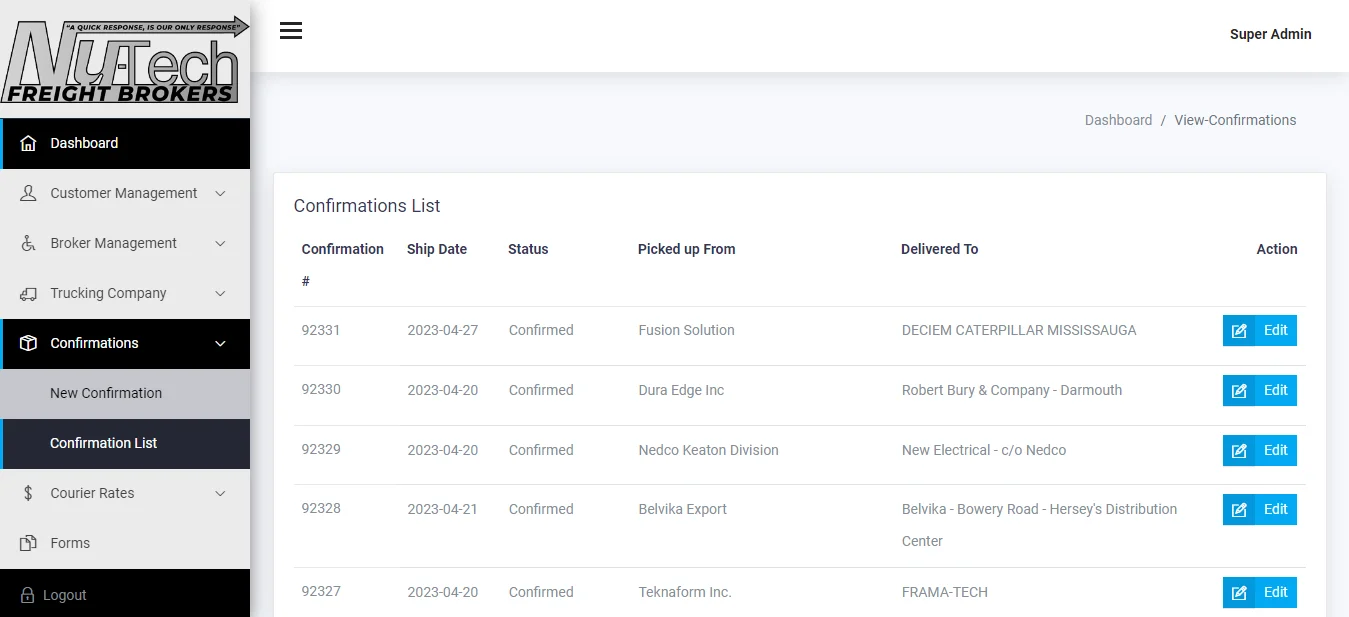Screen dimensions: 1349x617
Task: Open the New Confirmation submenu item
Action: pyautogui.click(x=106, y=393)
